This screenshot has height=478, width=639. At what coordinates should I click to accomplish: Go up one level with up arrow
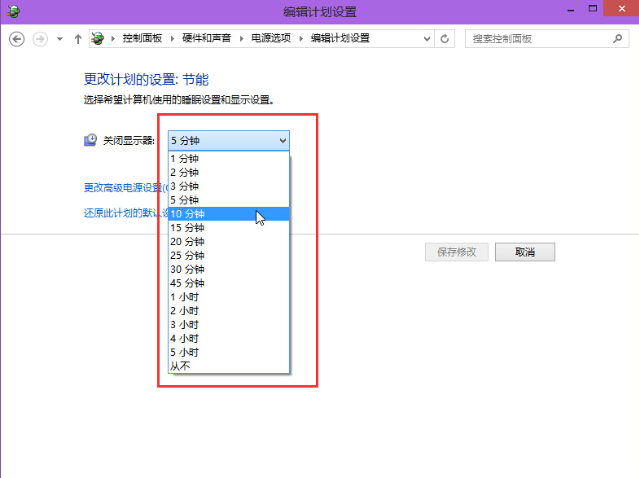78,38
